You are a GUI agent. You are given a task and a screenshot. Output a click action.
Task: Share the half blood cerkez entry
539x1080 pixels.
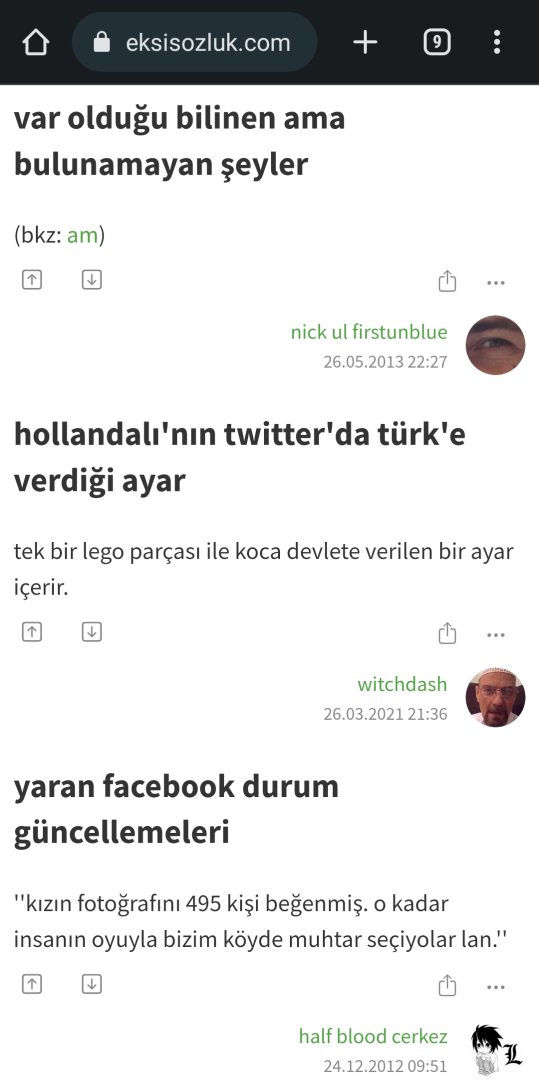447,986
